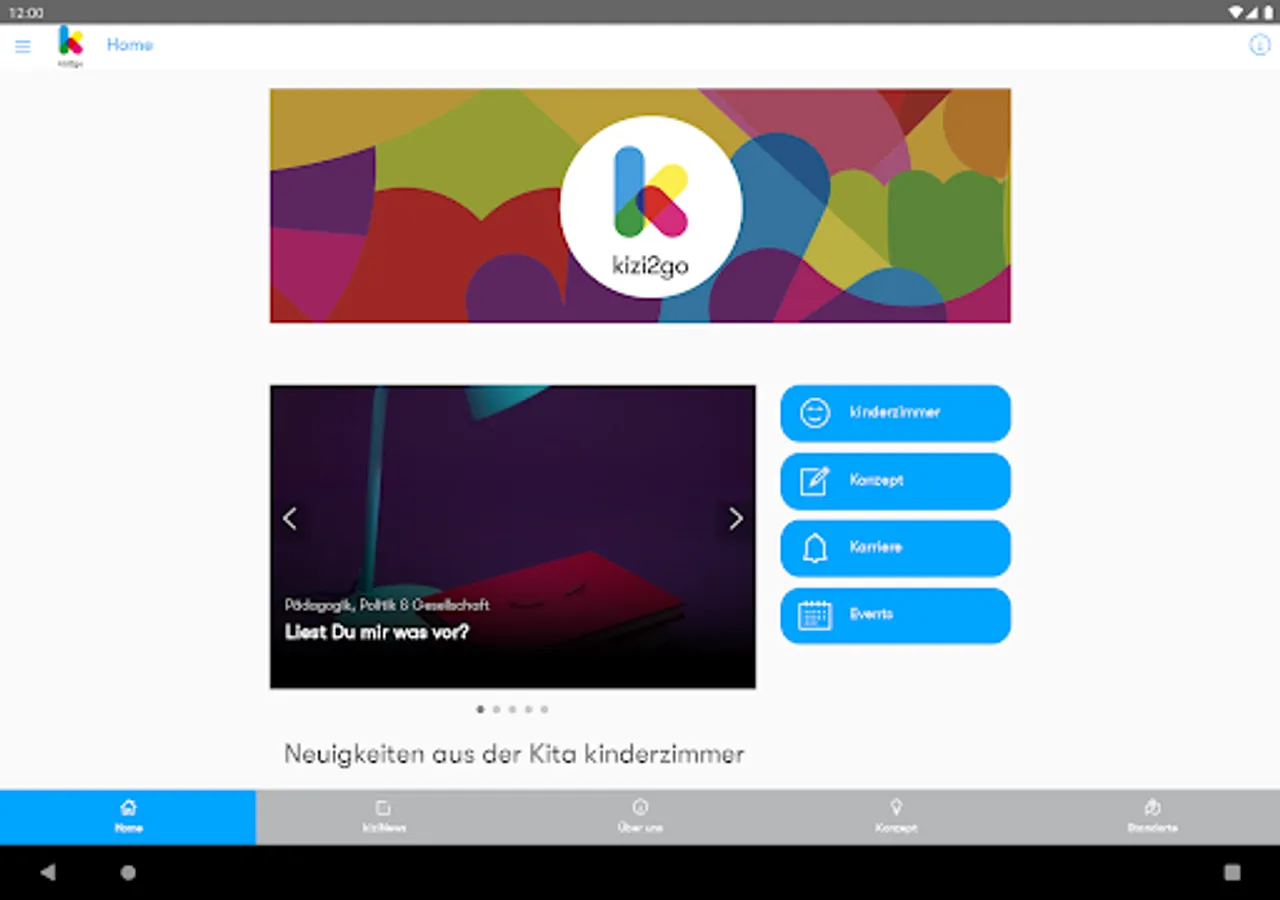Tap the Android back button
1280x900 pixels.
47,872
